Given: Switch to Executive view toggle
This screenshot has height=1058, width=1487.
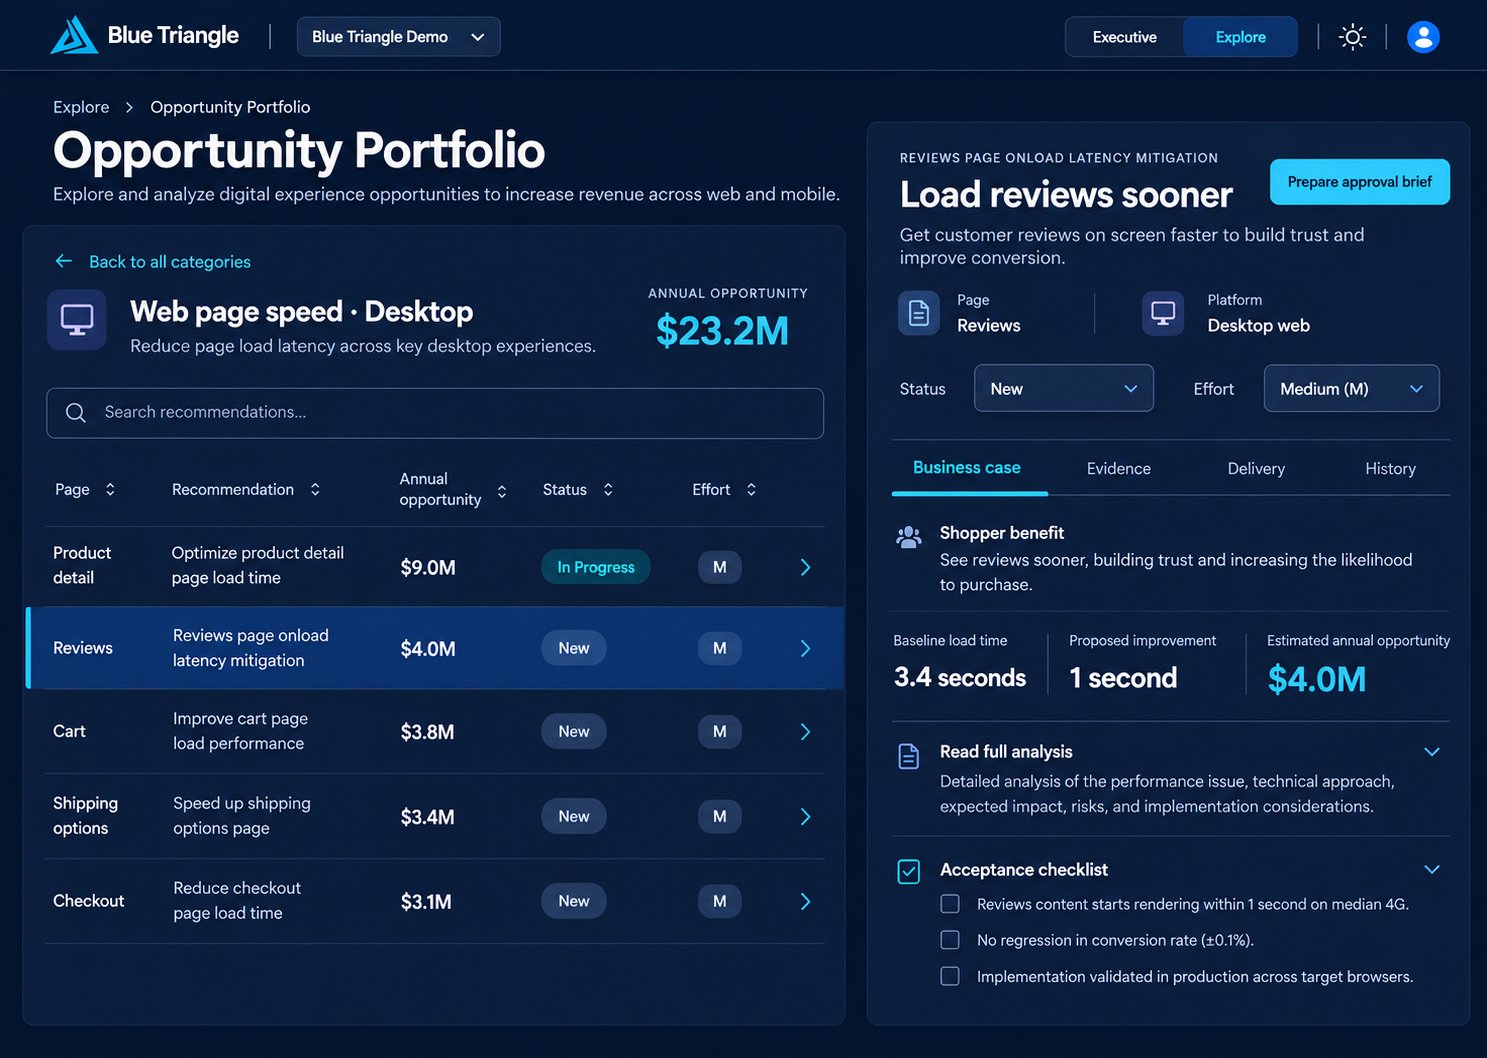Looking at the screenshot, I should point(1124,37).
